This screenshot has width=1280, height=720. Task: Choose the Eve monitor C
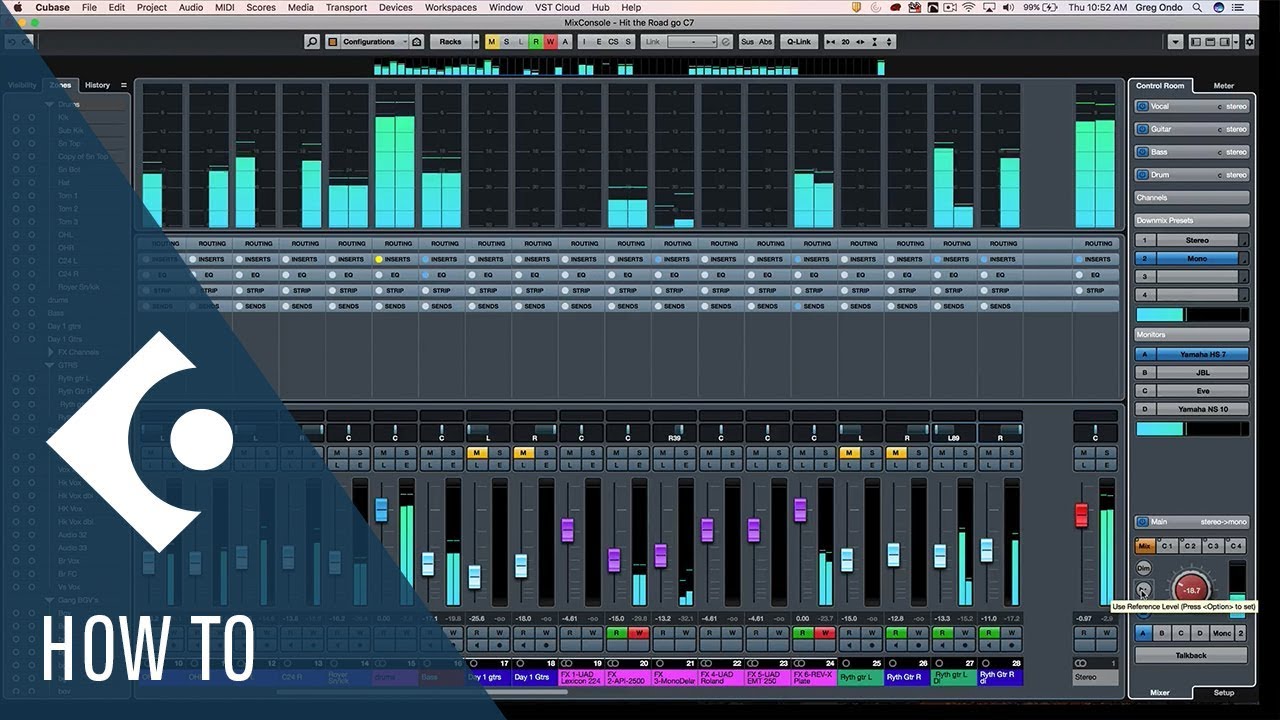1202,390
